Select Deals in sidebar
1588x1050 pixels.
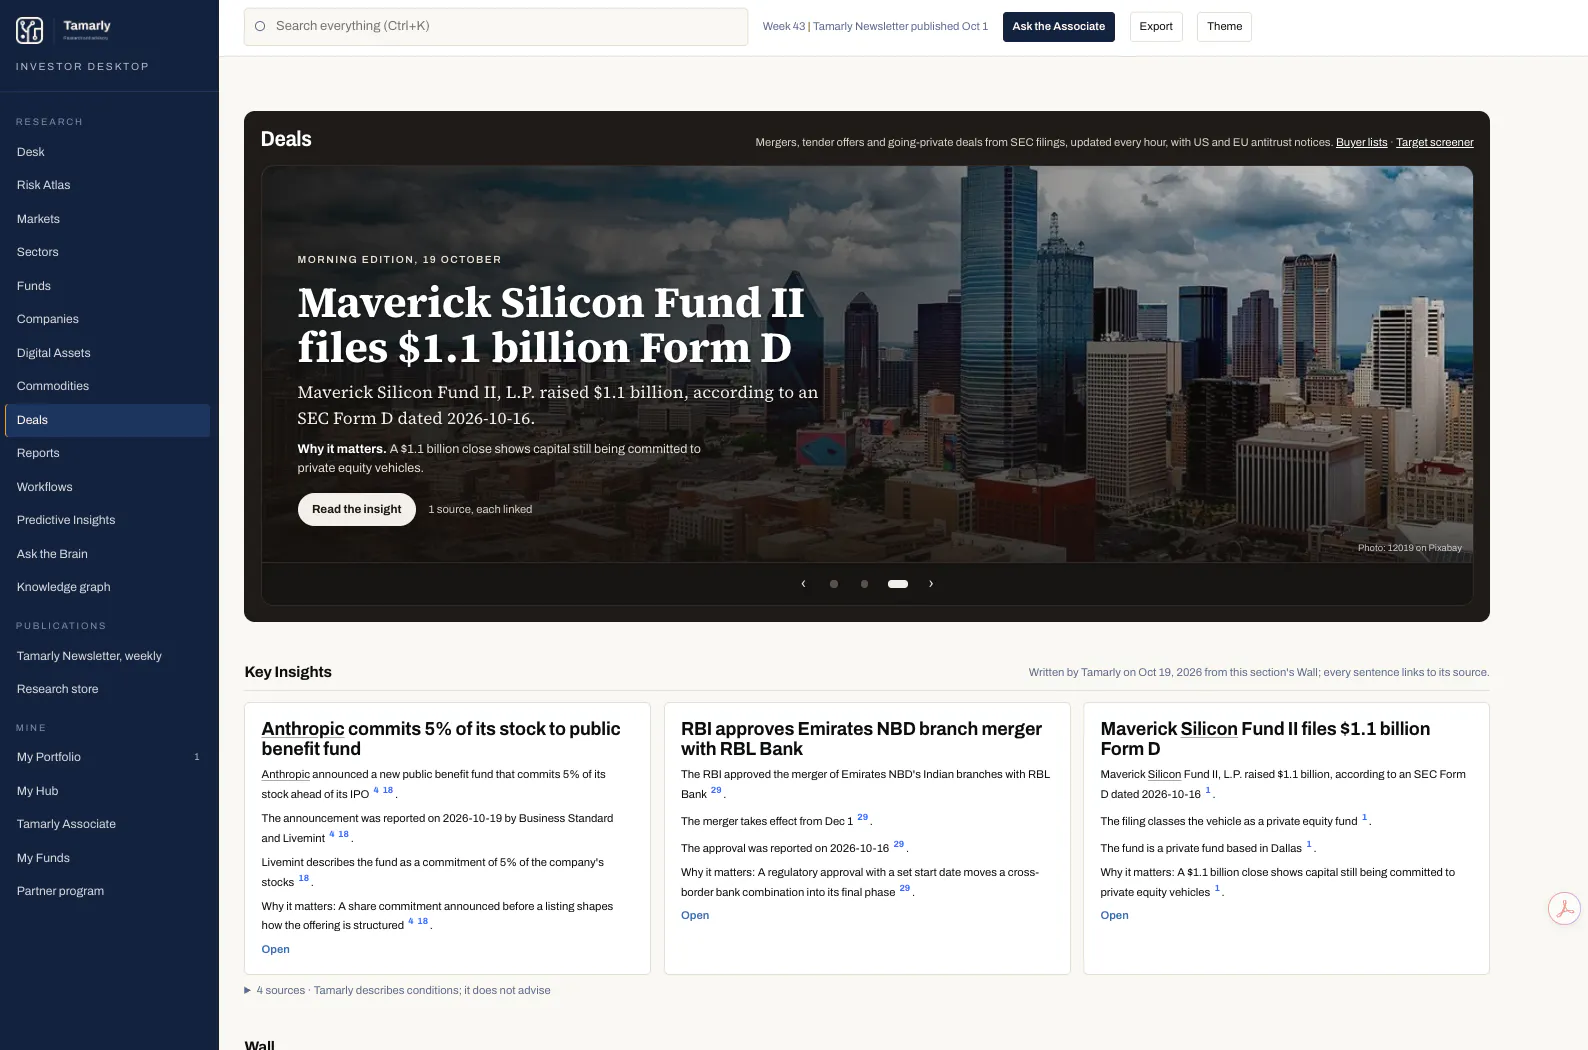[107, 420]
